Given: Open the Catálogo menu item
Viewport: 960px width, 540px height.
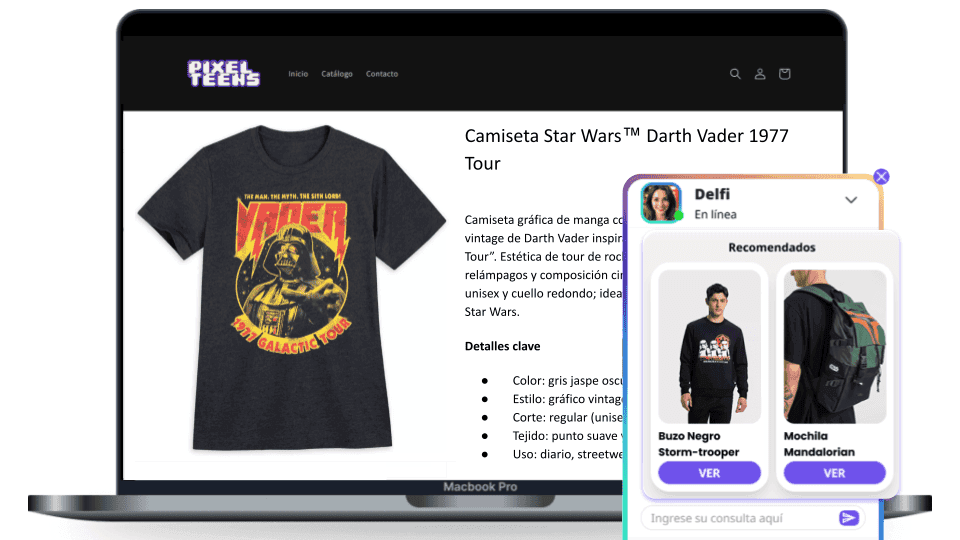Looking at the screenshot, I should click(x=337, y=74).
